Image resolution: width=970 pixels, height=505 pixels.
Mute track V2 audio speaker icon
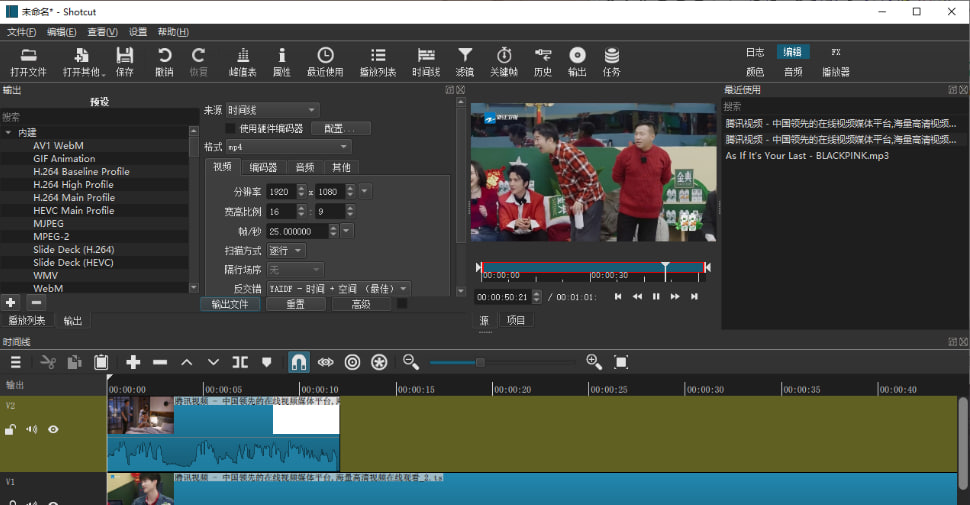pyautogui.click(x=31, y=430)
